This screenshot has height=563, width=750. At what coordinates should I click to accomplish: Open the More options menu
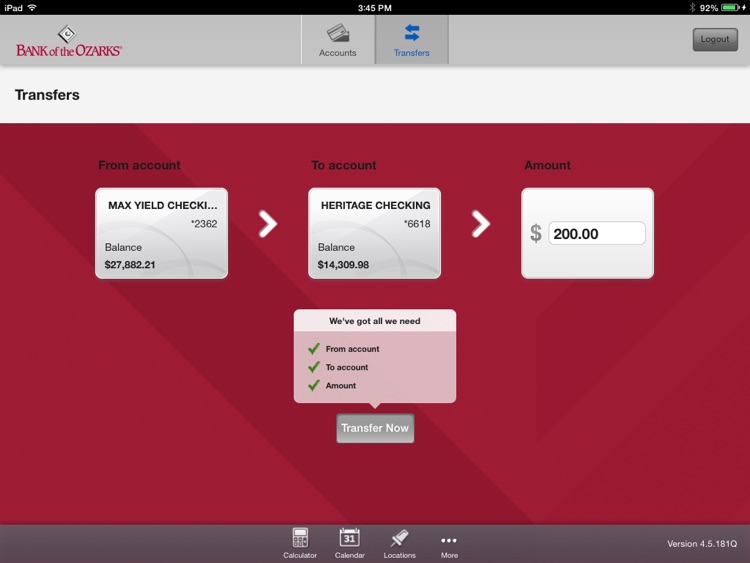449,545
